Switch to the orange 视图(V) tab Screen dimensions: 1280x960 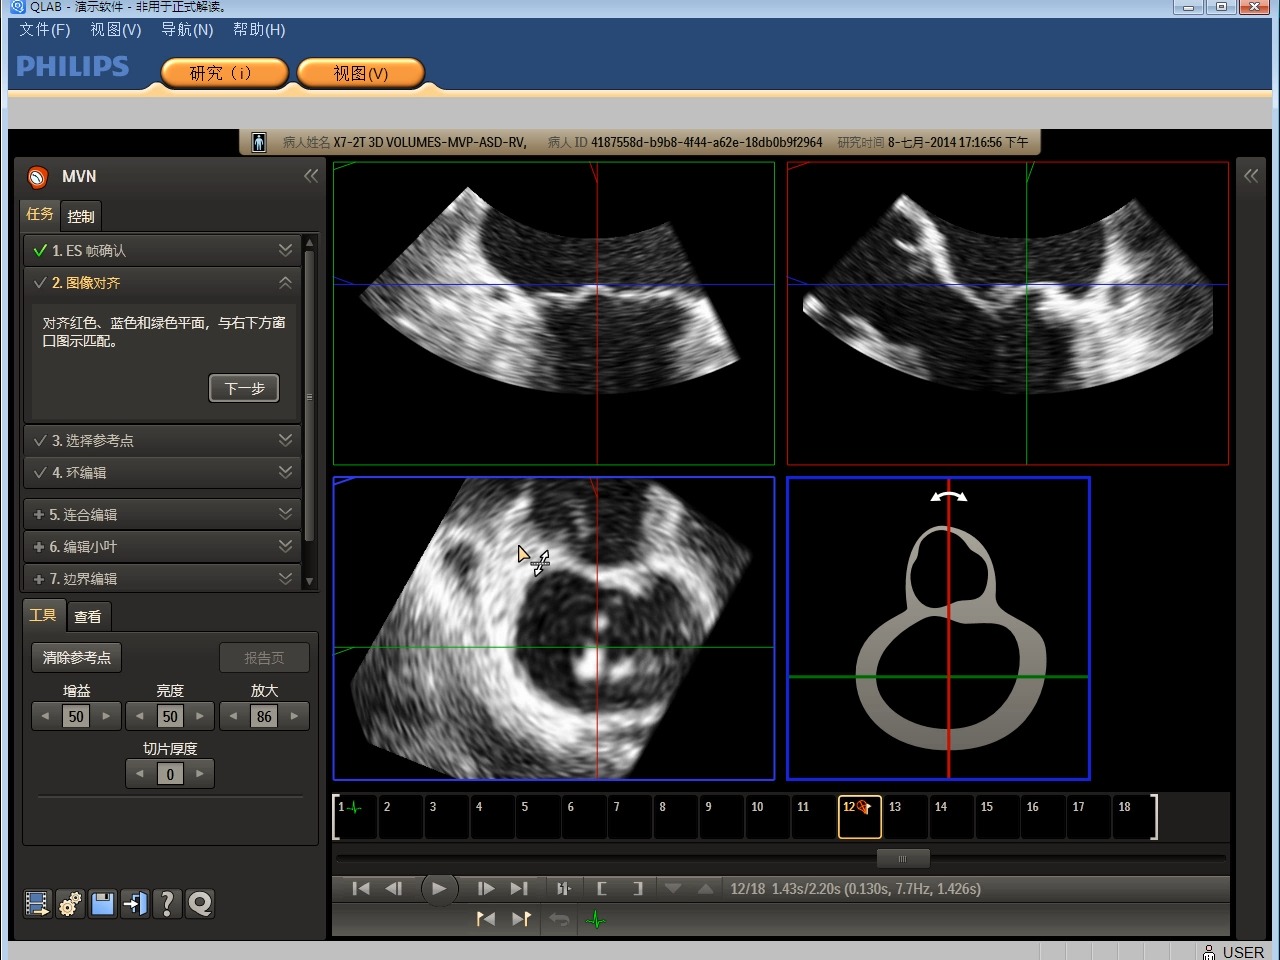361,73
